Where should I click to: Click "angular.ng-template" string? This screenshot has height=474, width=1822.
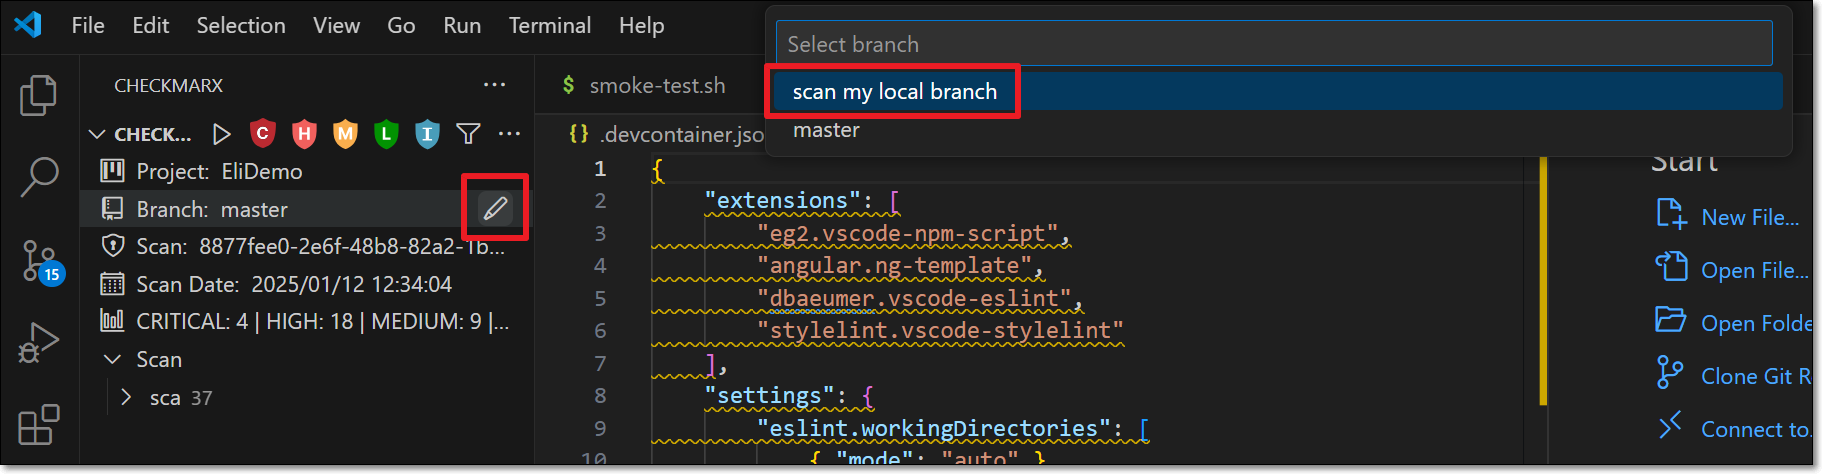895,265
